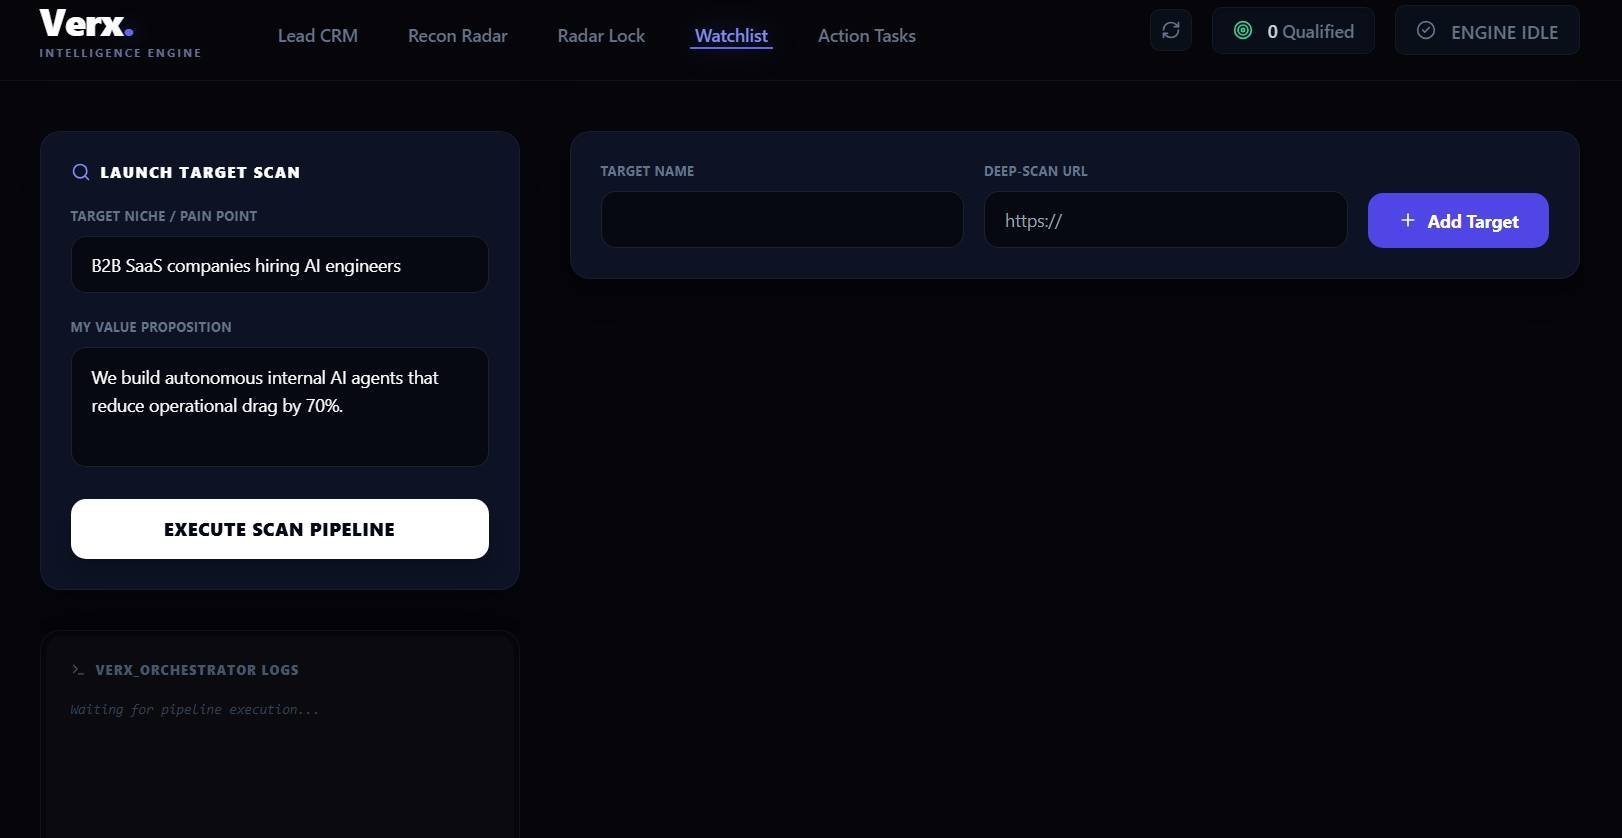The width and height of the screenshot is (1622, 838).
Task: Click the Verx Intelligence Engine logo
Action: 120,34
